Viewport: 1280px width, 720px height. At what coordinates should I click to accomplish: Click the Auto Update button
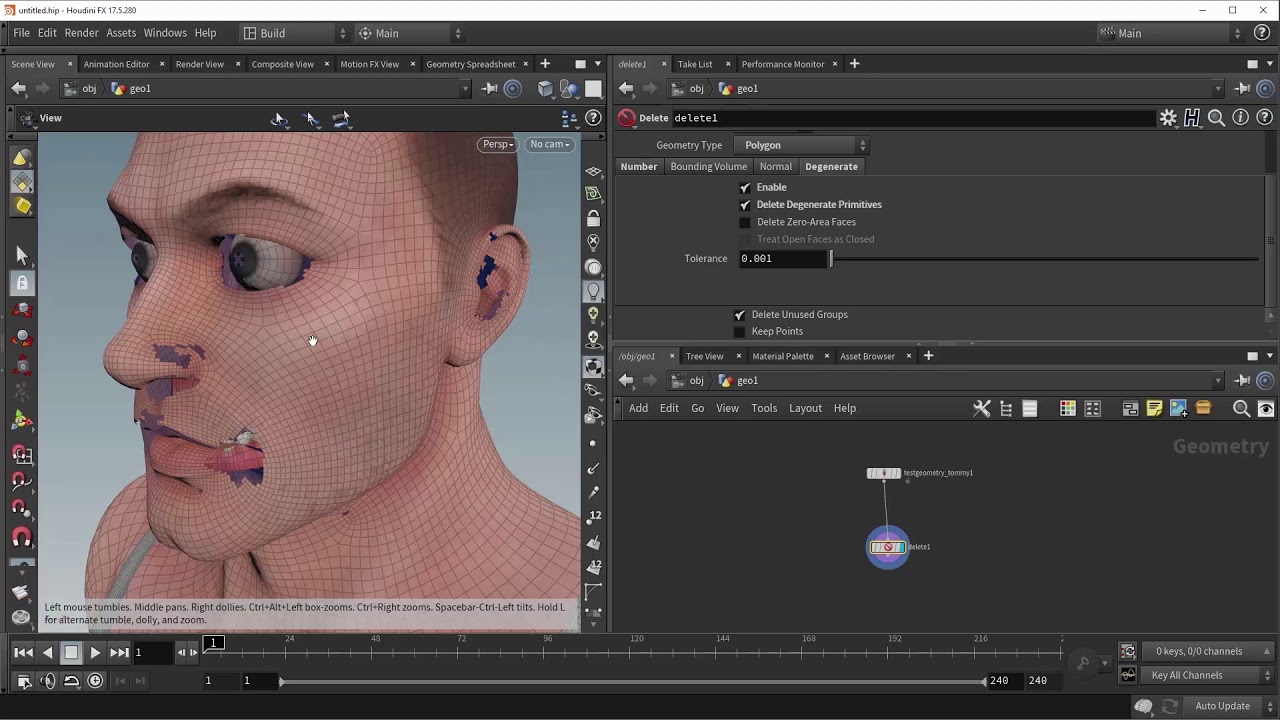coord(1222,706)
